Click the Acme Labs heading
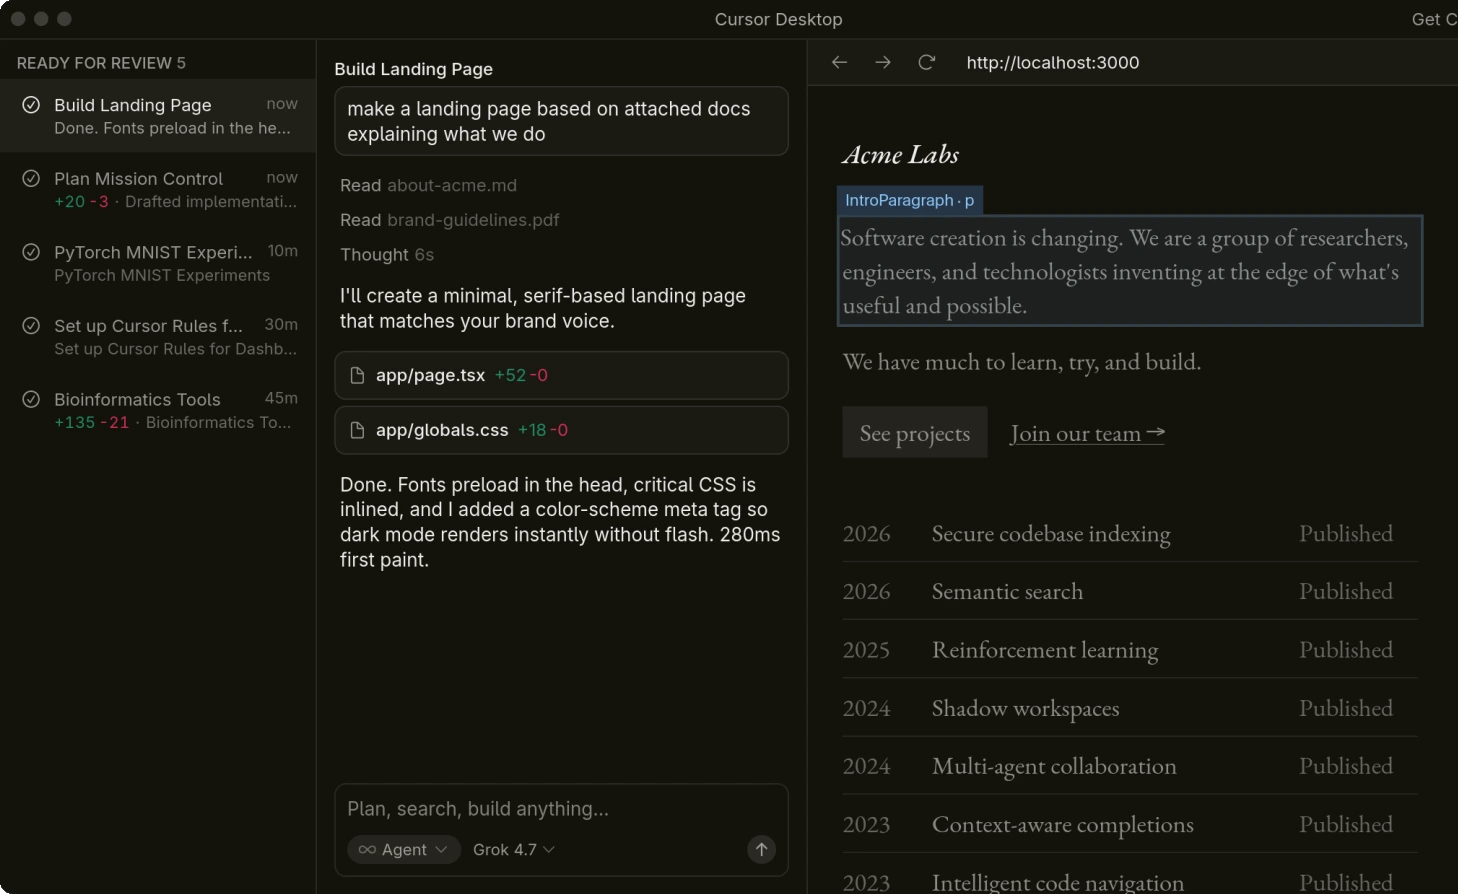This screenshot has width=1458, height=894. (x=900, y=155)
